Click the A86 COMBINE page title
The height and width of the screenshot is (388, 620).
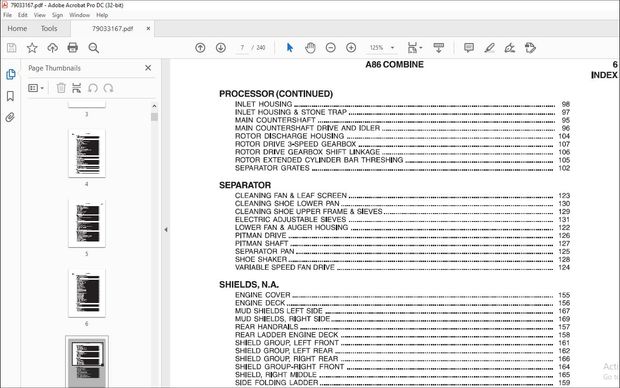point(394,64)
